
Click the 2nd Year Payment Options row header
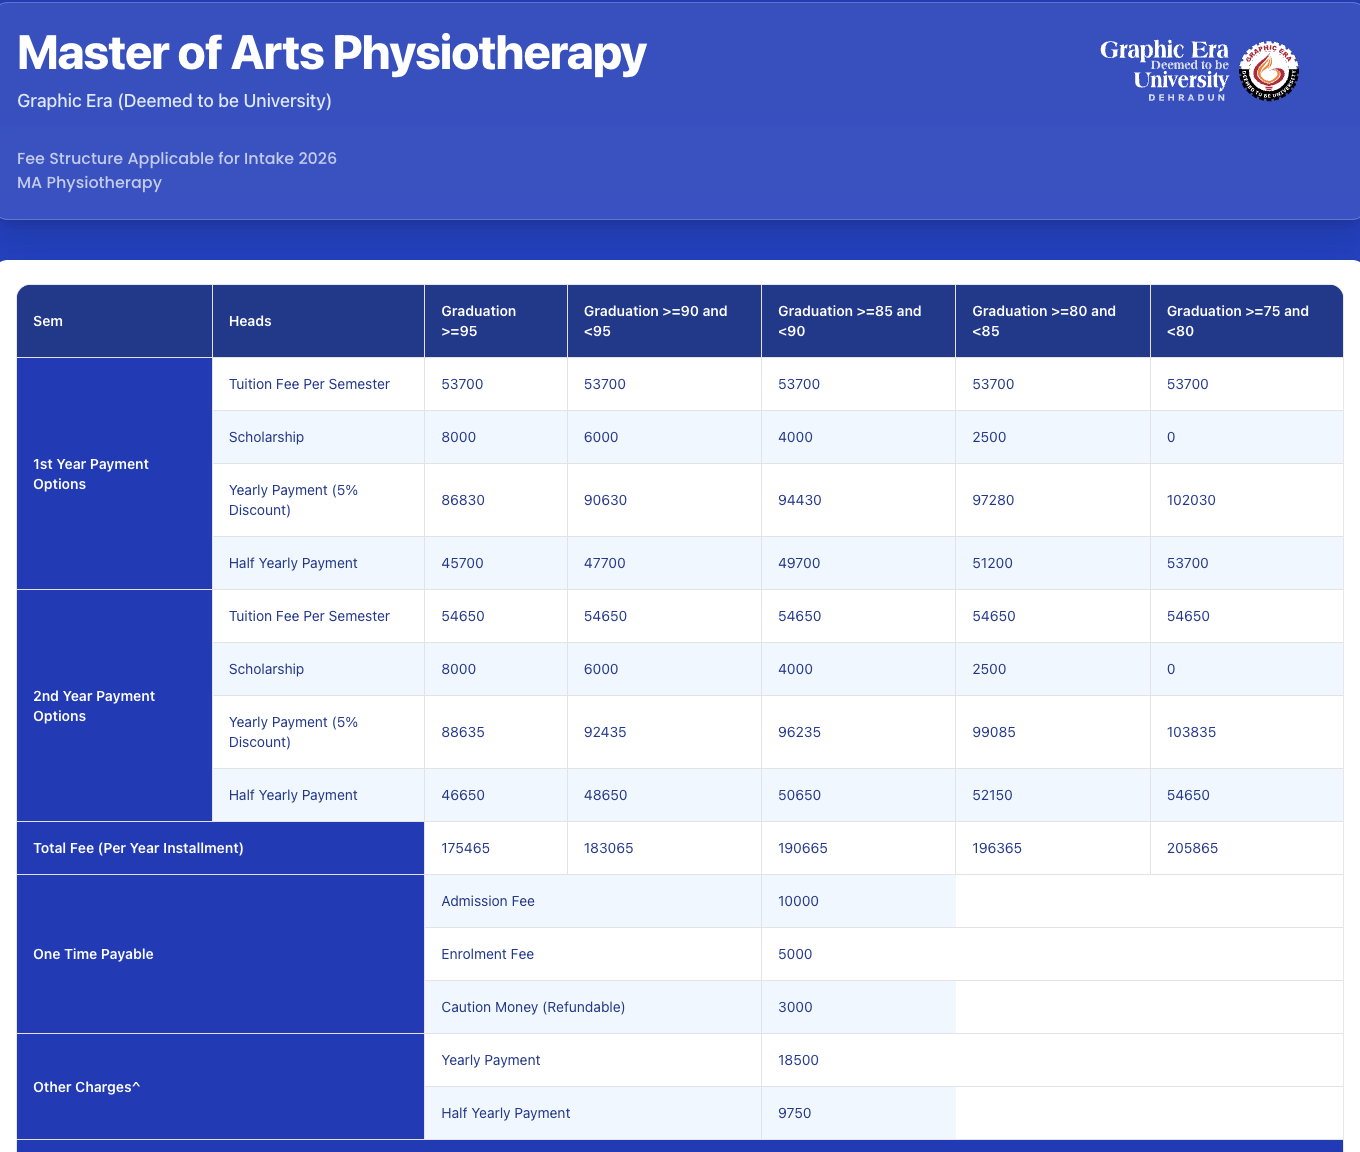click(94, 706)
